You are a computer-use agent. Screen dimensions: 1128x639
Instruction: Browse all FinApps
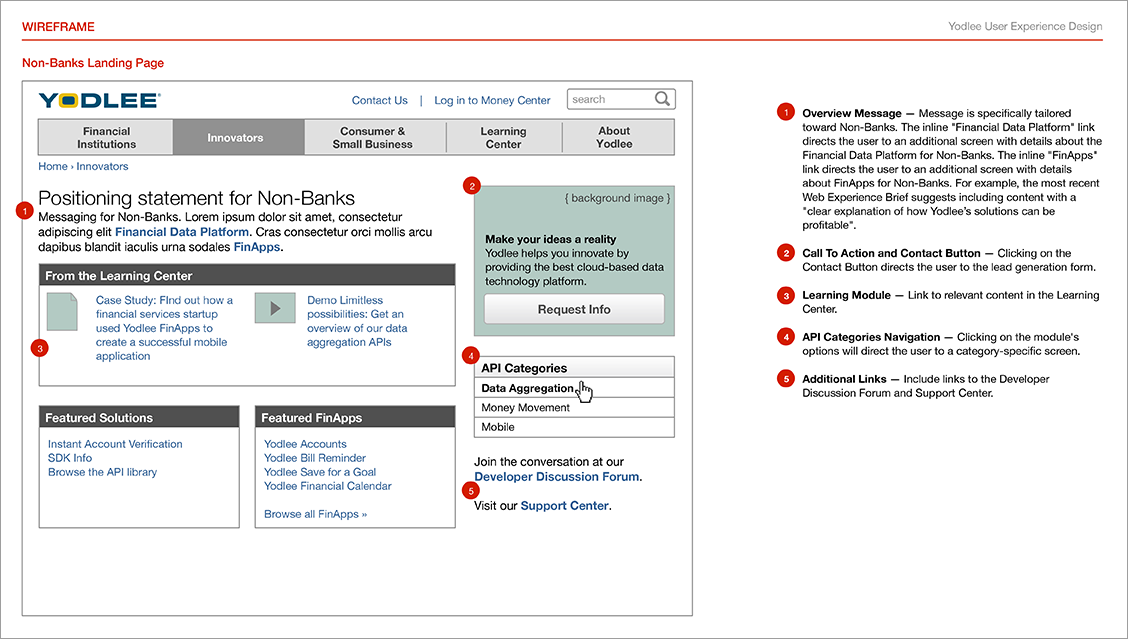(315, 514)
